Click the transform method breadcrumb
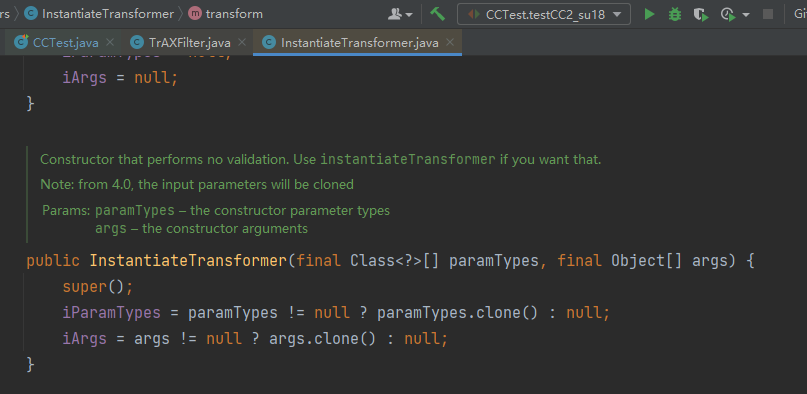Screen dimensions: 807x394 pos(234,14)
